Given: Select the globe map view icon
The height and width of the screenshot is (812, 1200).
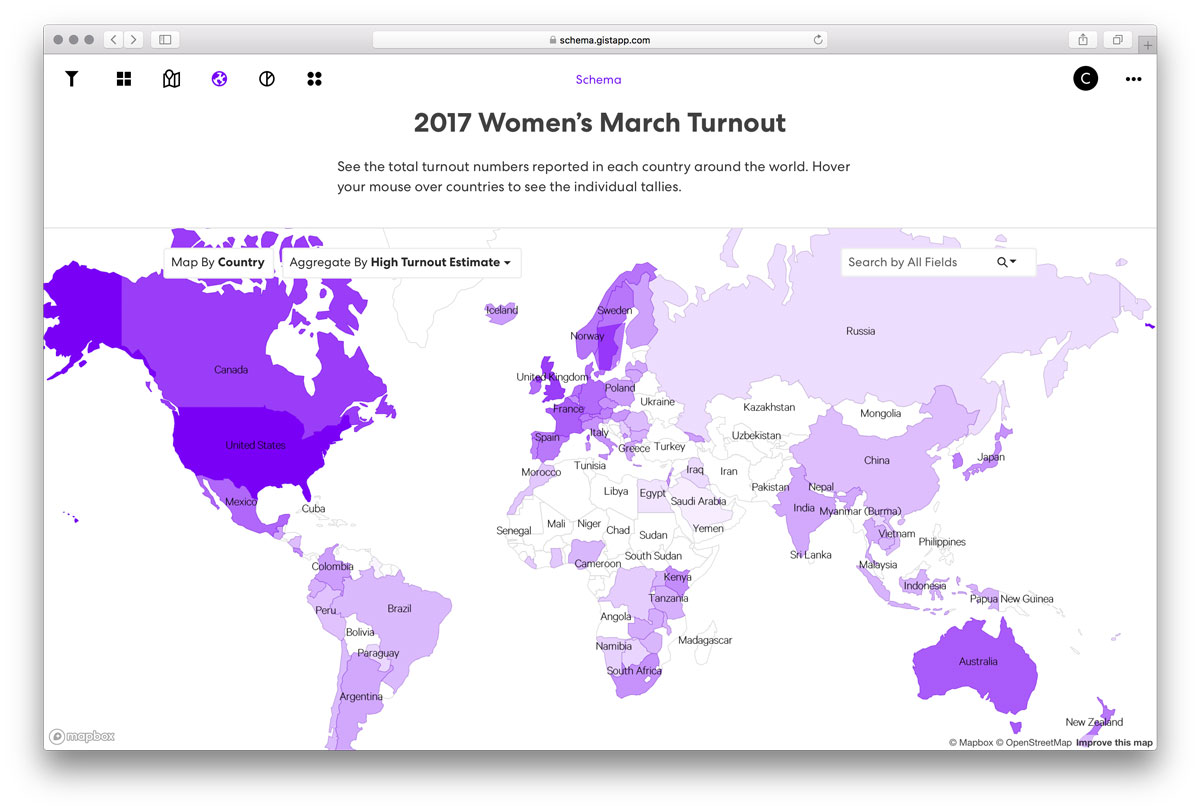Looking at the screenshot, I should point(219,79).
